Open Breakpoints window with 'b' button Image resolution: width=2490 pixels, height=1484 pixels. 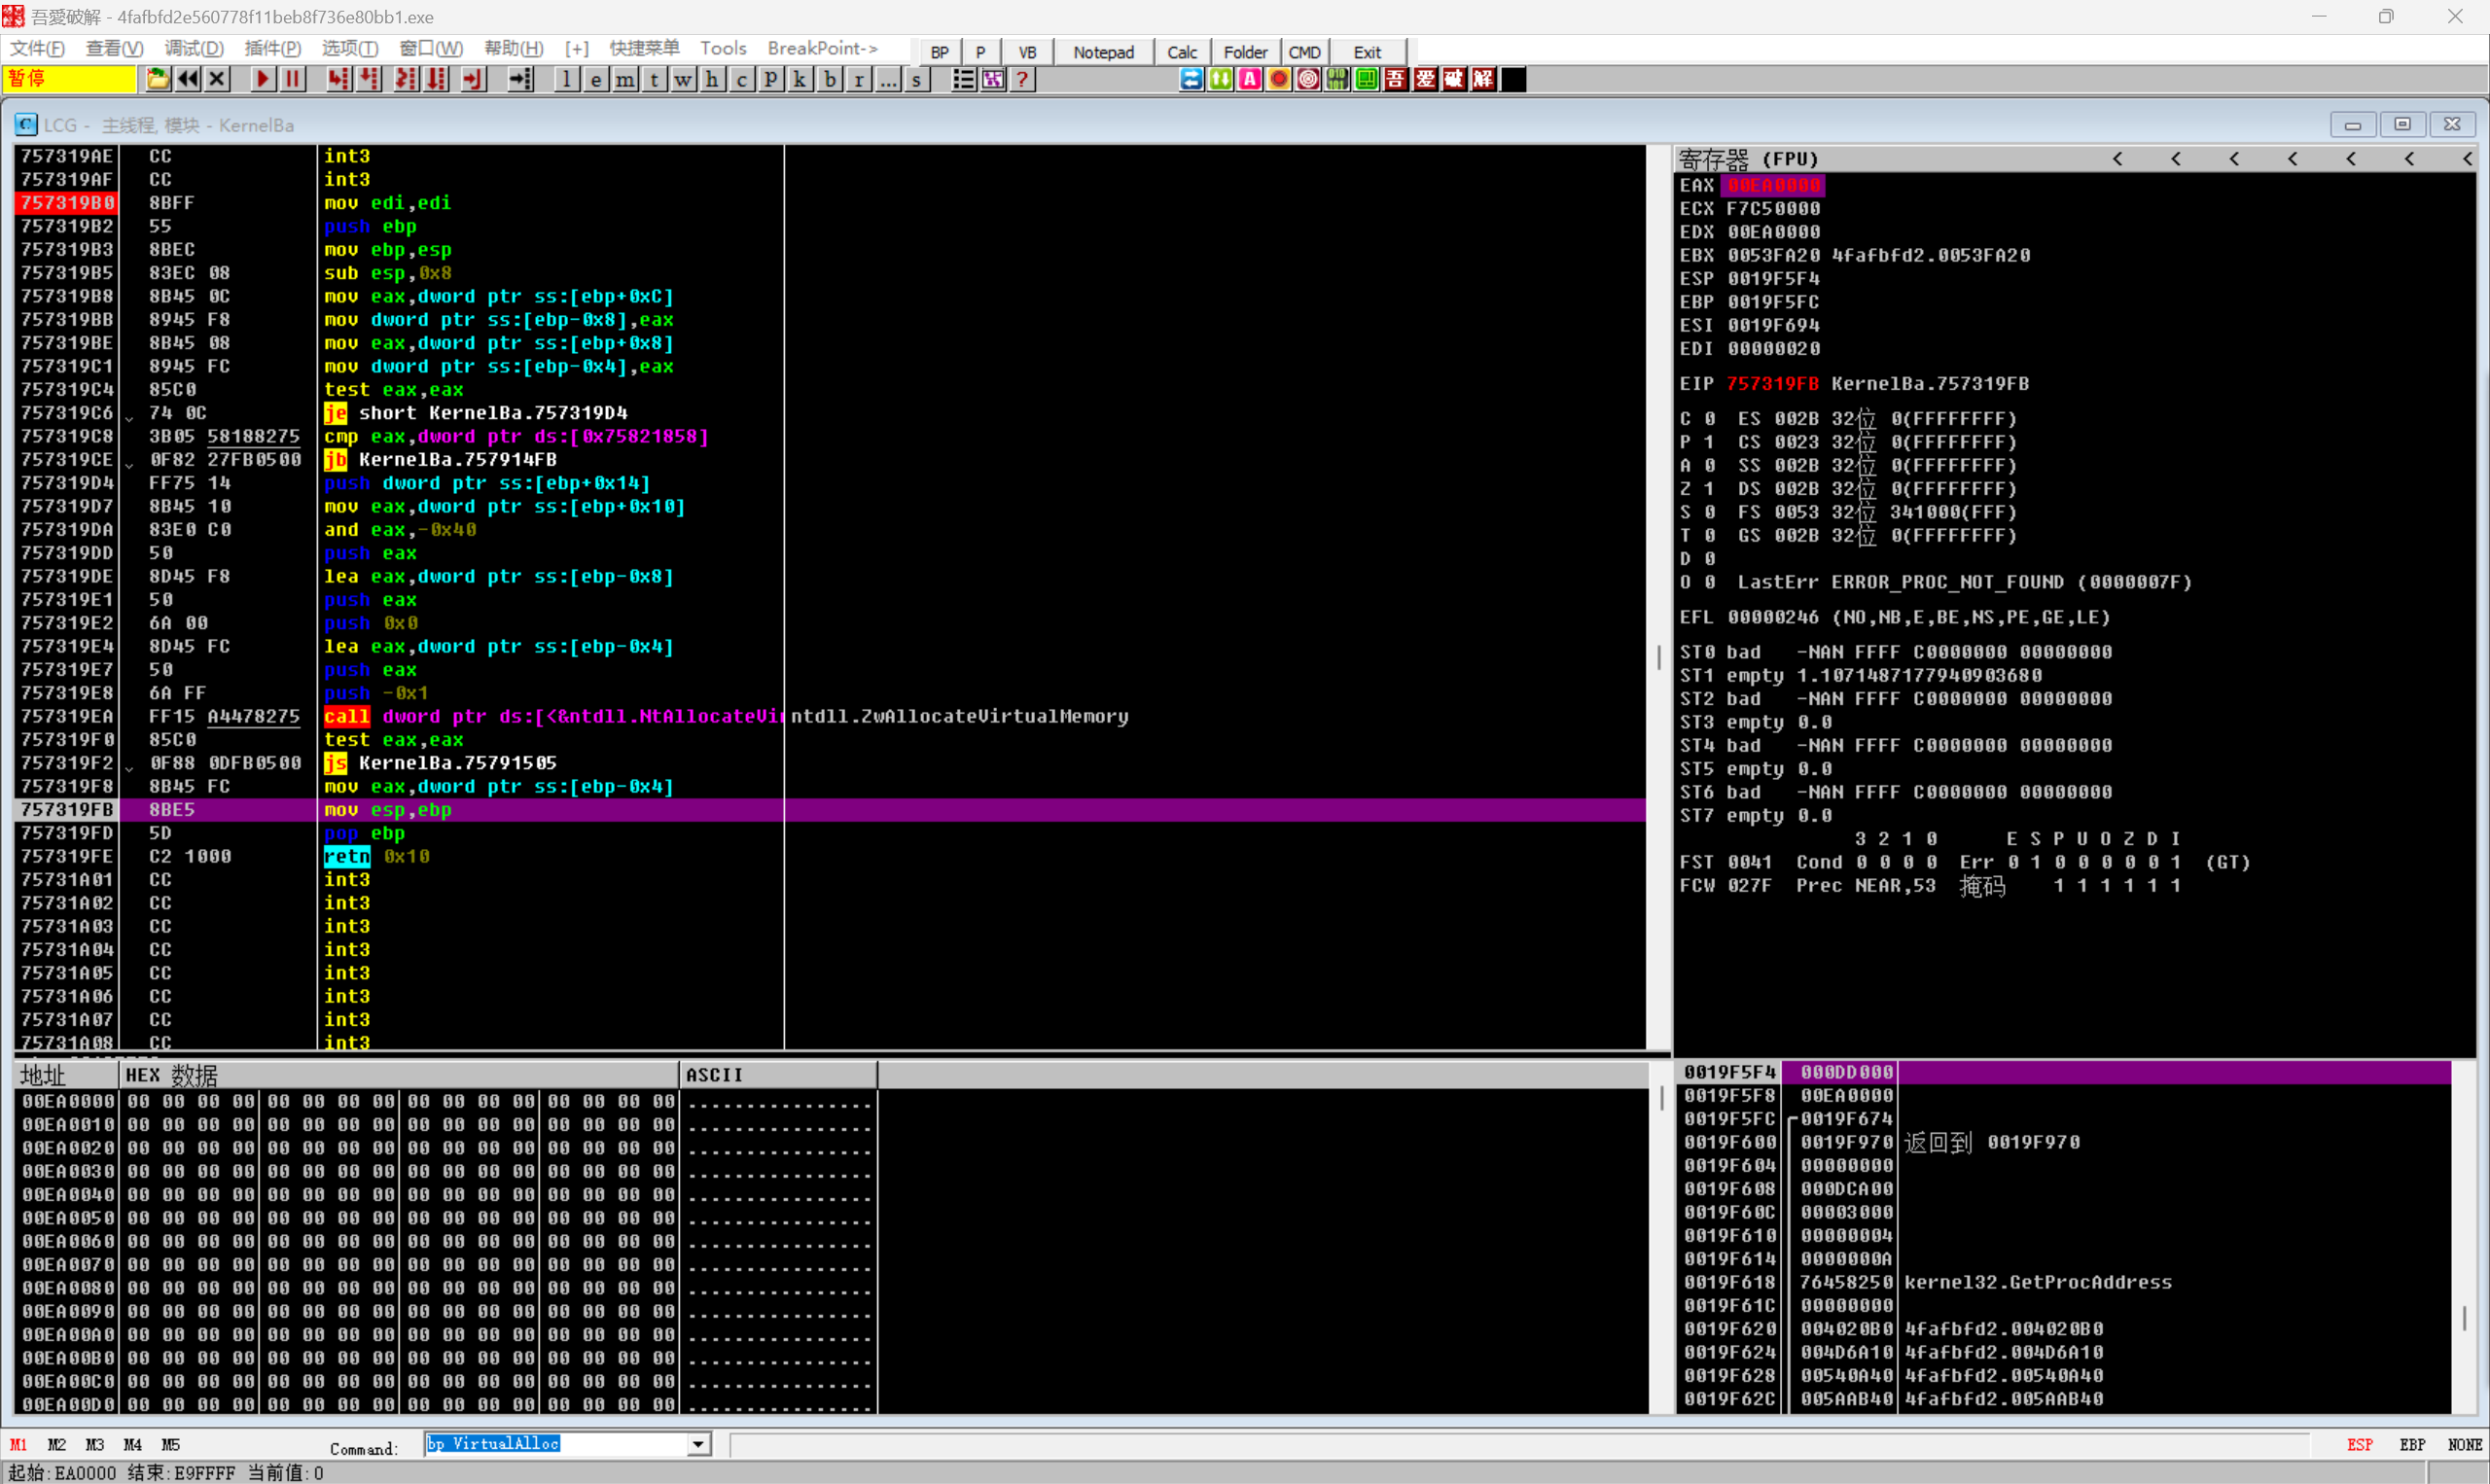(x=830, y=79)
